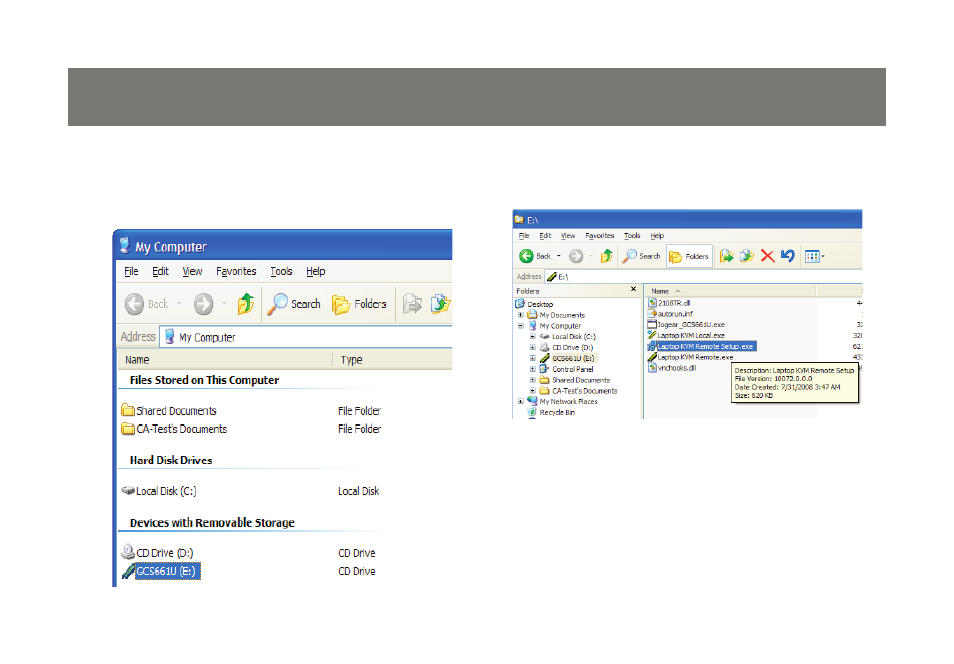Viewport: 954px width, 664px height.
Task: Select file Laptop KVM Remote.exe
Action: click(x=691, y=357)
